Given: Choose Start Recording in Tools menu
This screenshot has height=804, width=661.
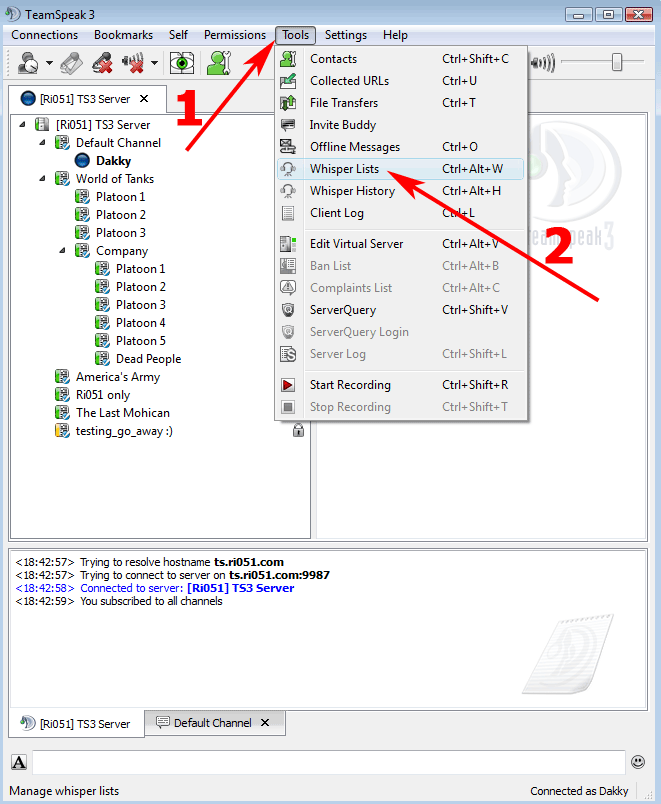Looking at the screenshot, I should [x=350, y=385].
